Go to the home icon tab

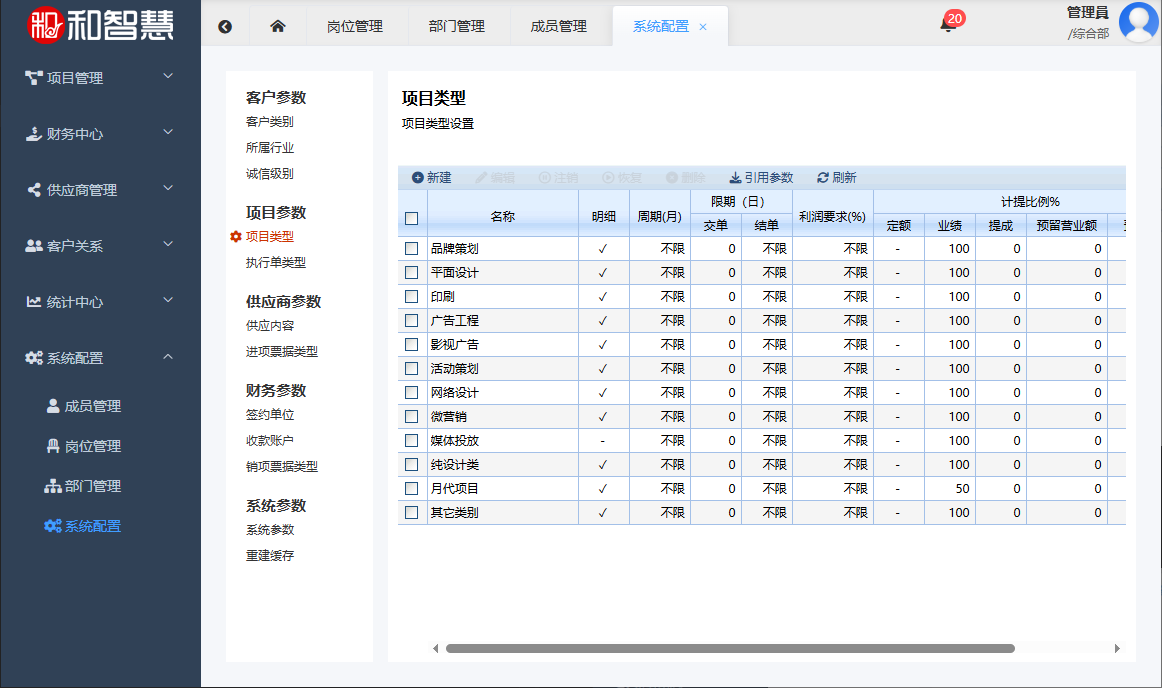pos(278,26)
